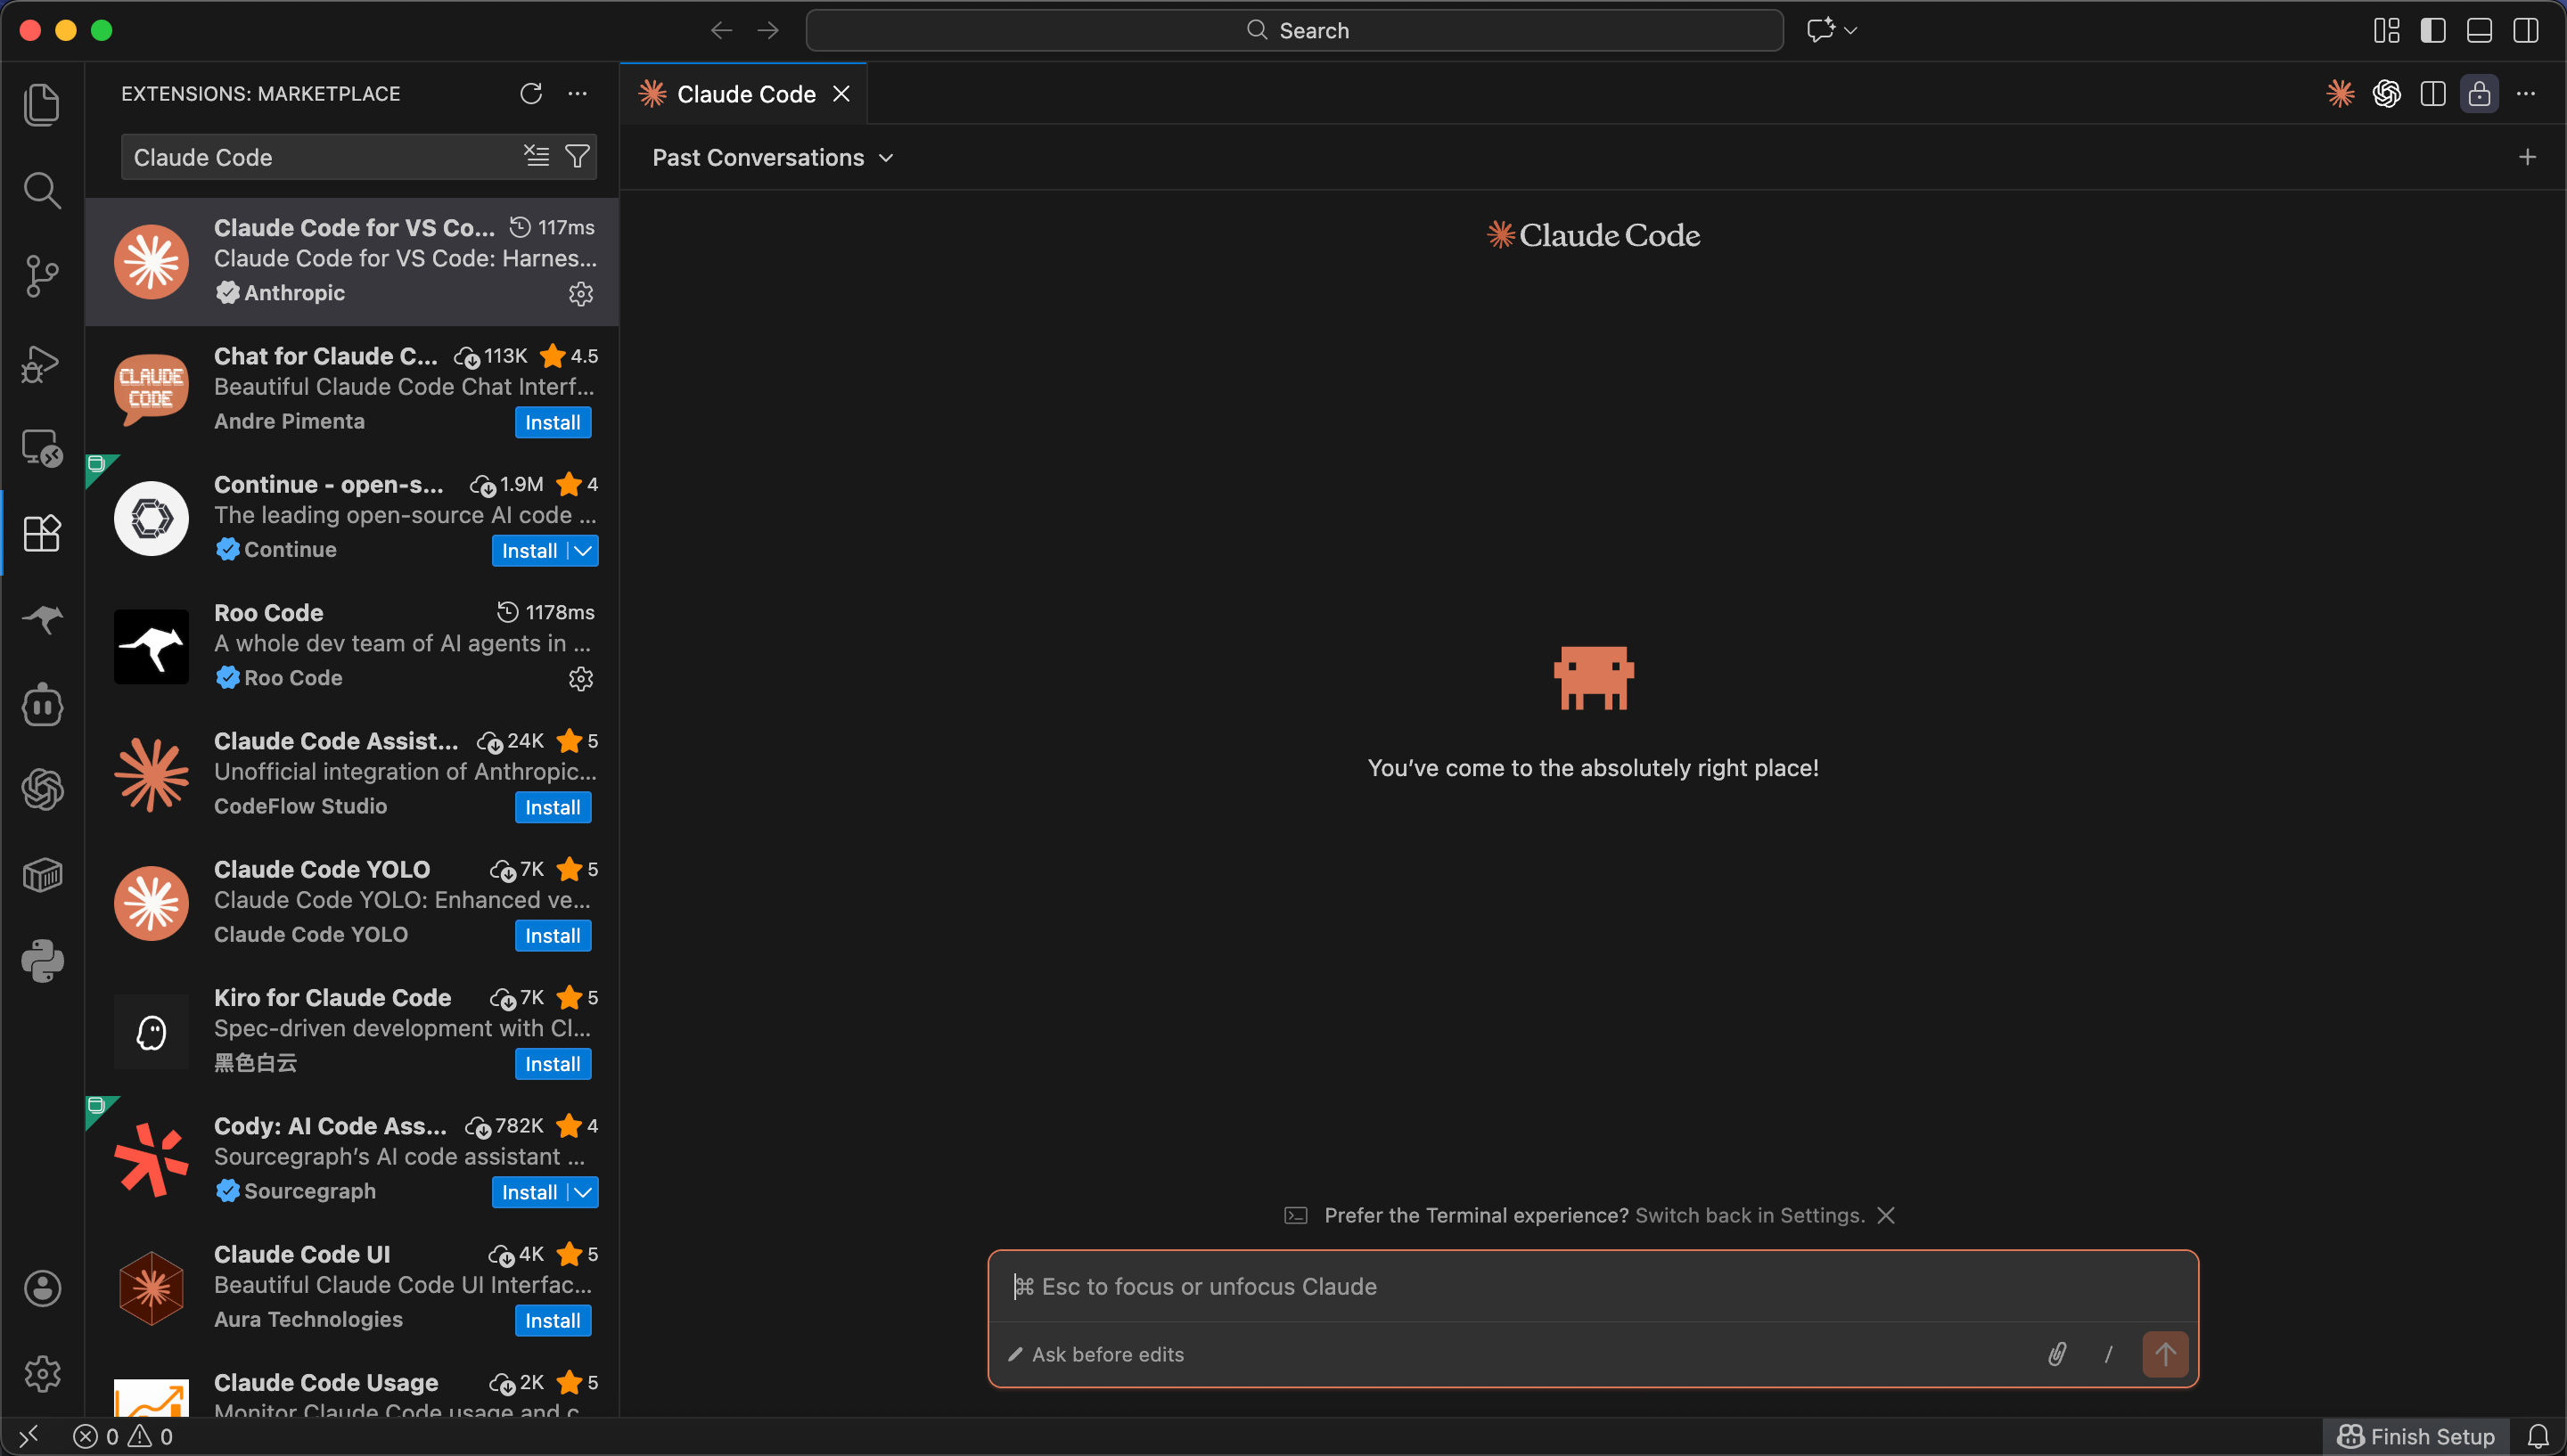Open the extensions filter options
The width and height of the screenshot is (2567, 1456).
578,156
